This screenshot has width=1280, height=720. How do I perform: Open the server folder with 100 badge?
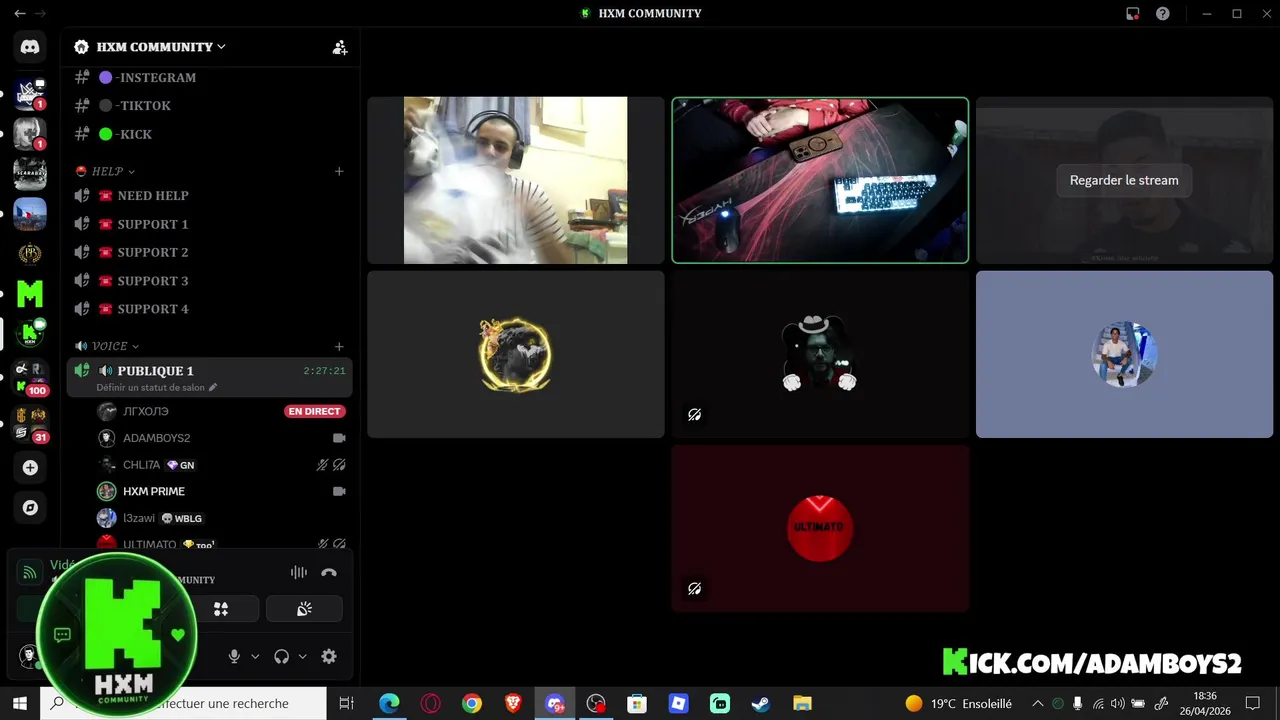pyautogui.click(x=30, y=378)
